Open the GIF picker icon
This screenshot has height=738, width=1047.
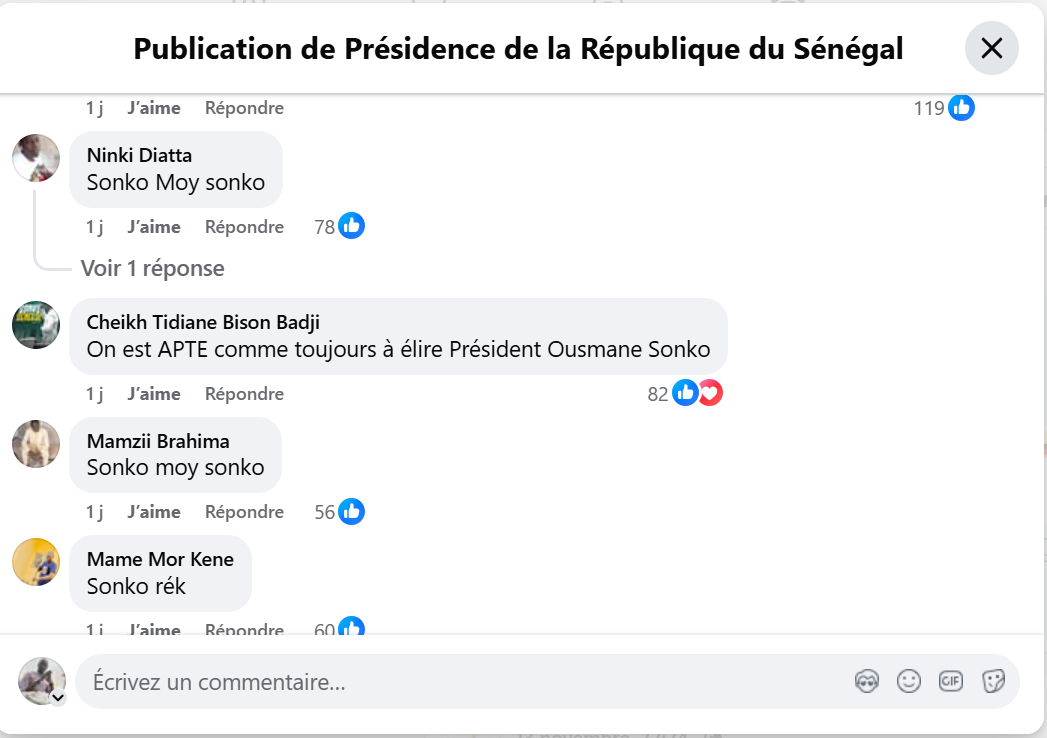coord(950,682)
